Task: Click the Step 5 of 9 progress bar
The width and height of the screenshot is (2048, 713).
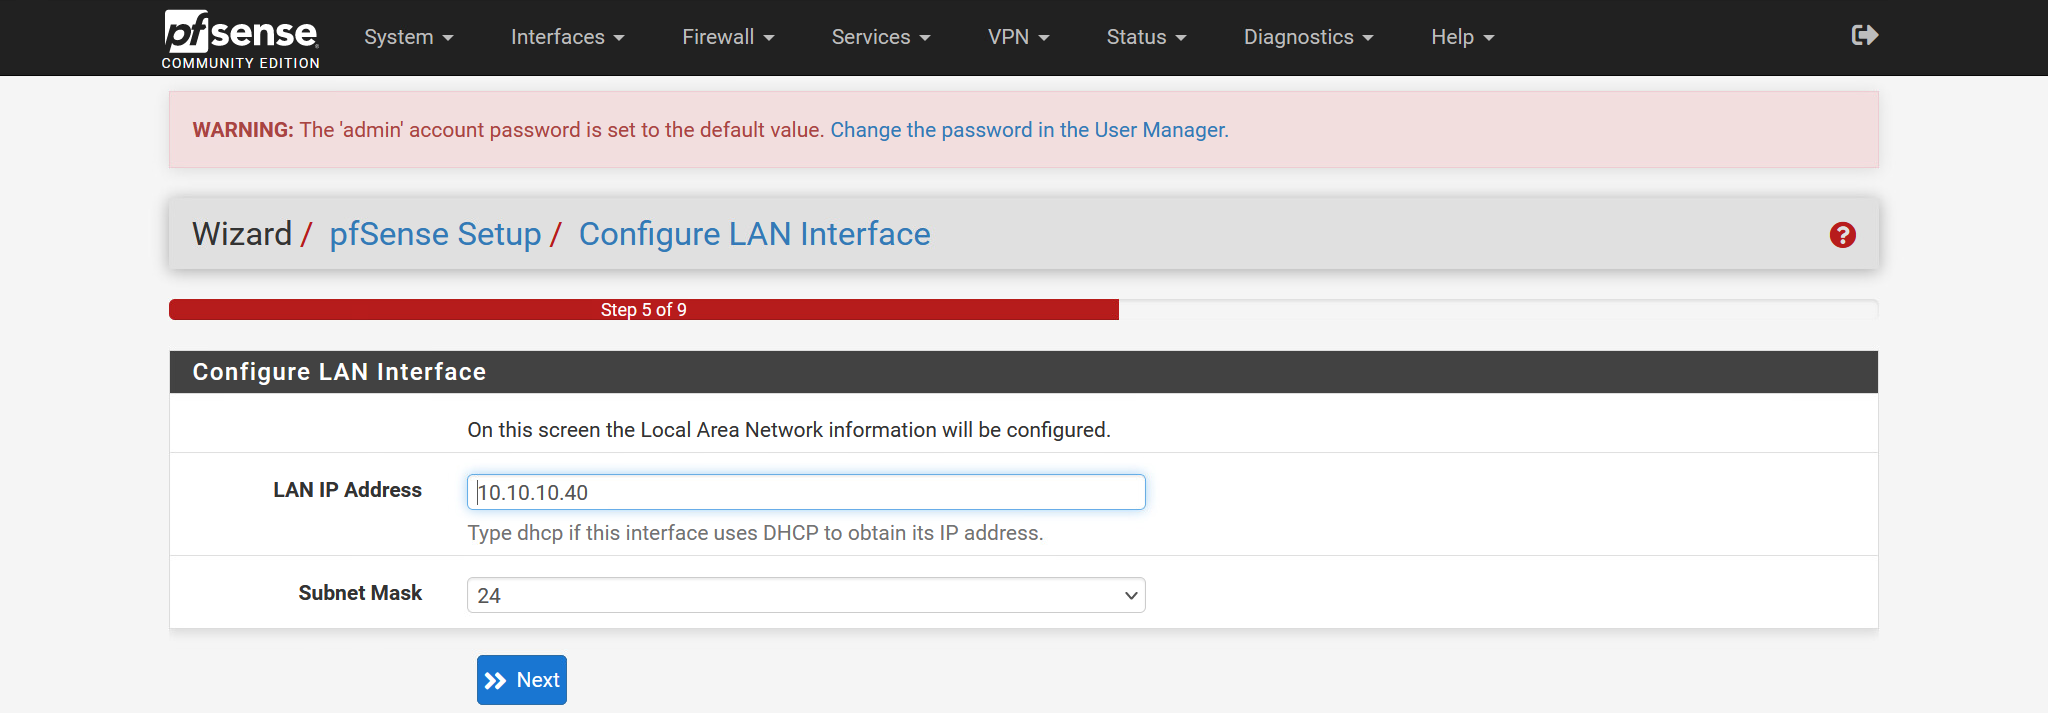Action: tap(644, 310)
